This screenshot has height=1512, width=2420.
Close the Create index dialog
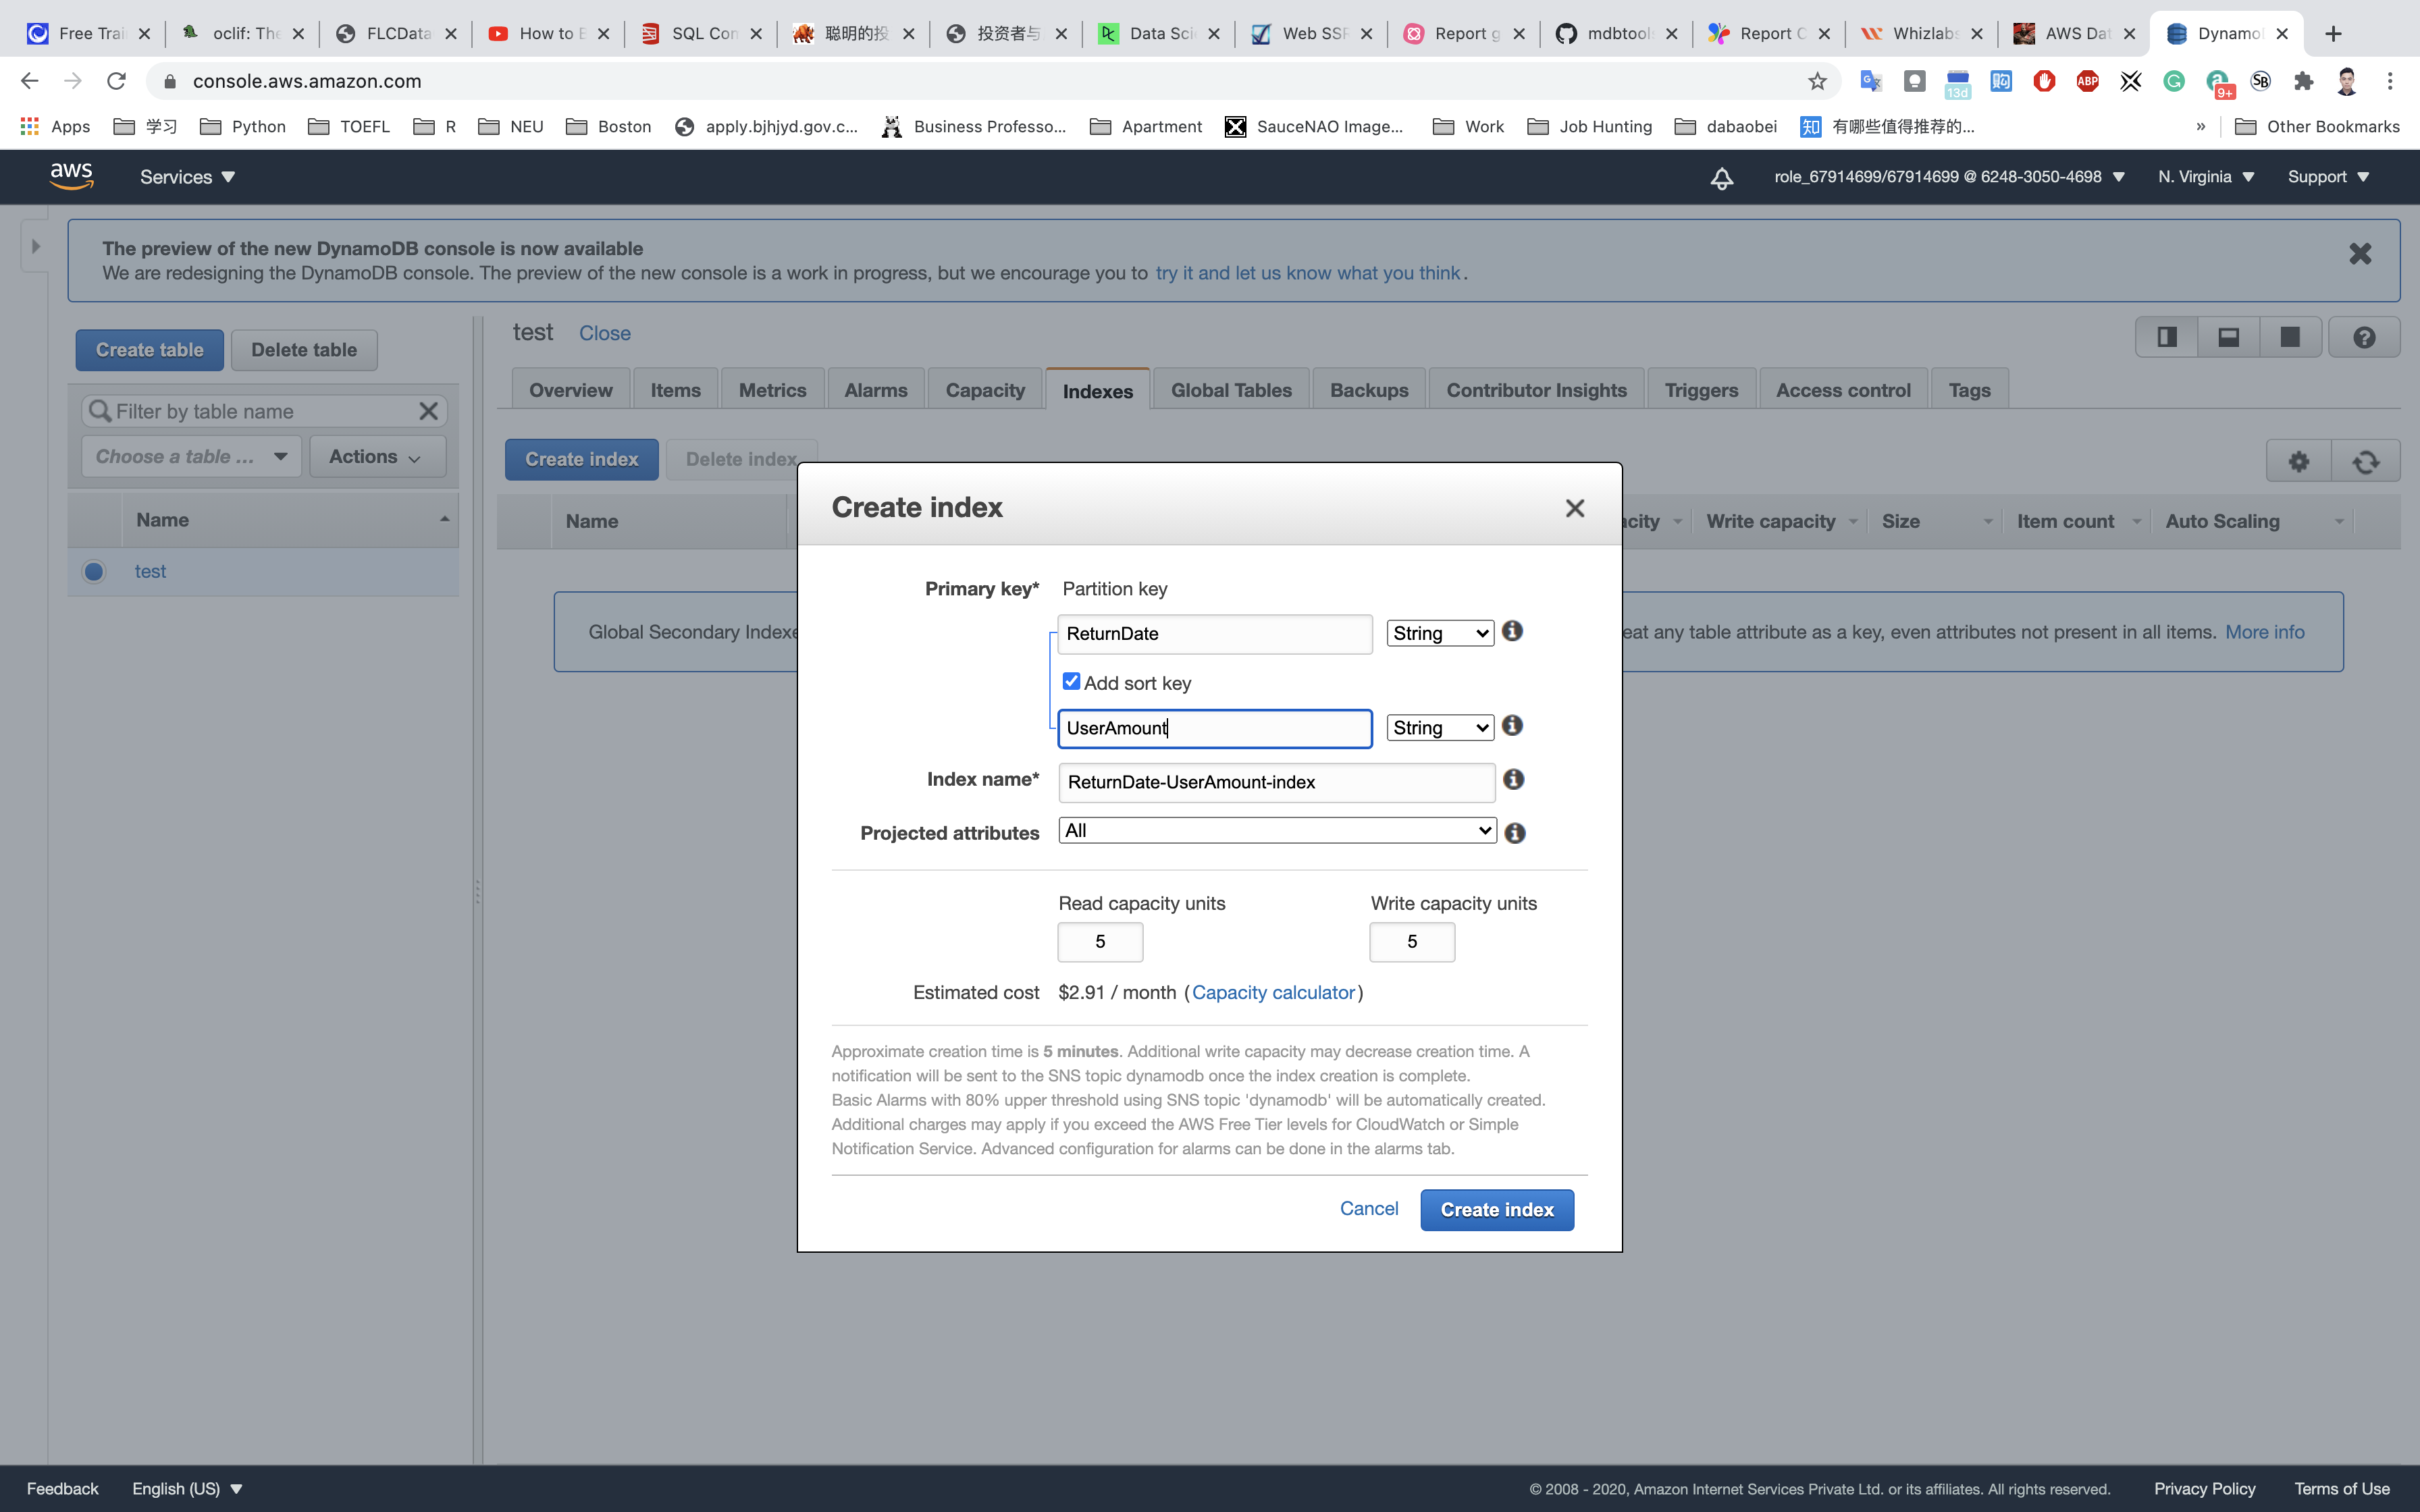(x=1574, y=508)
